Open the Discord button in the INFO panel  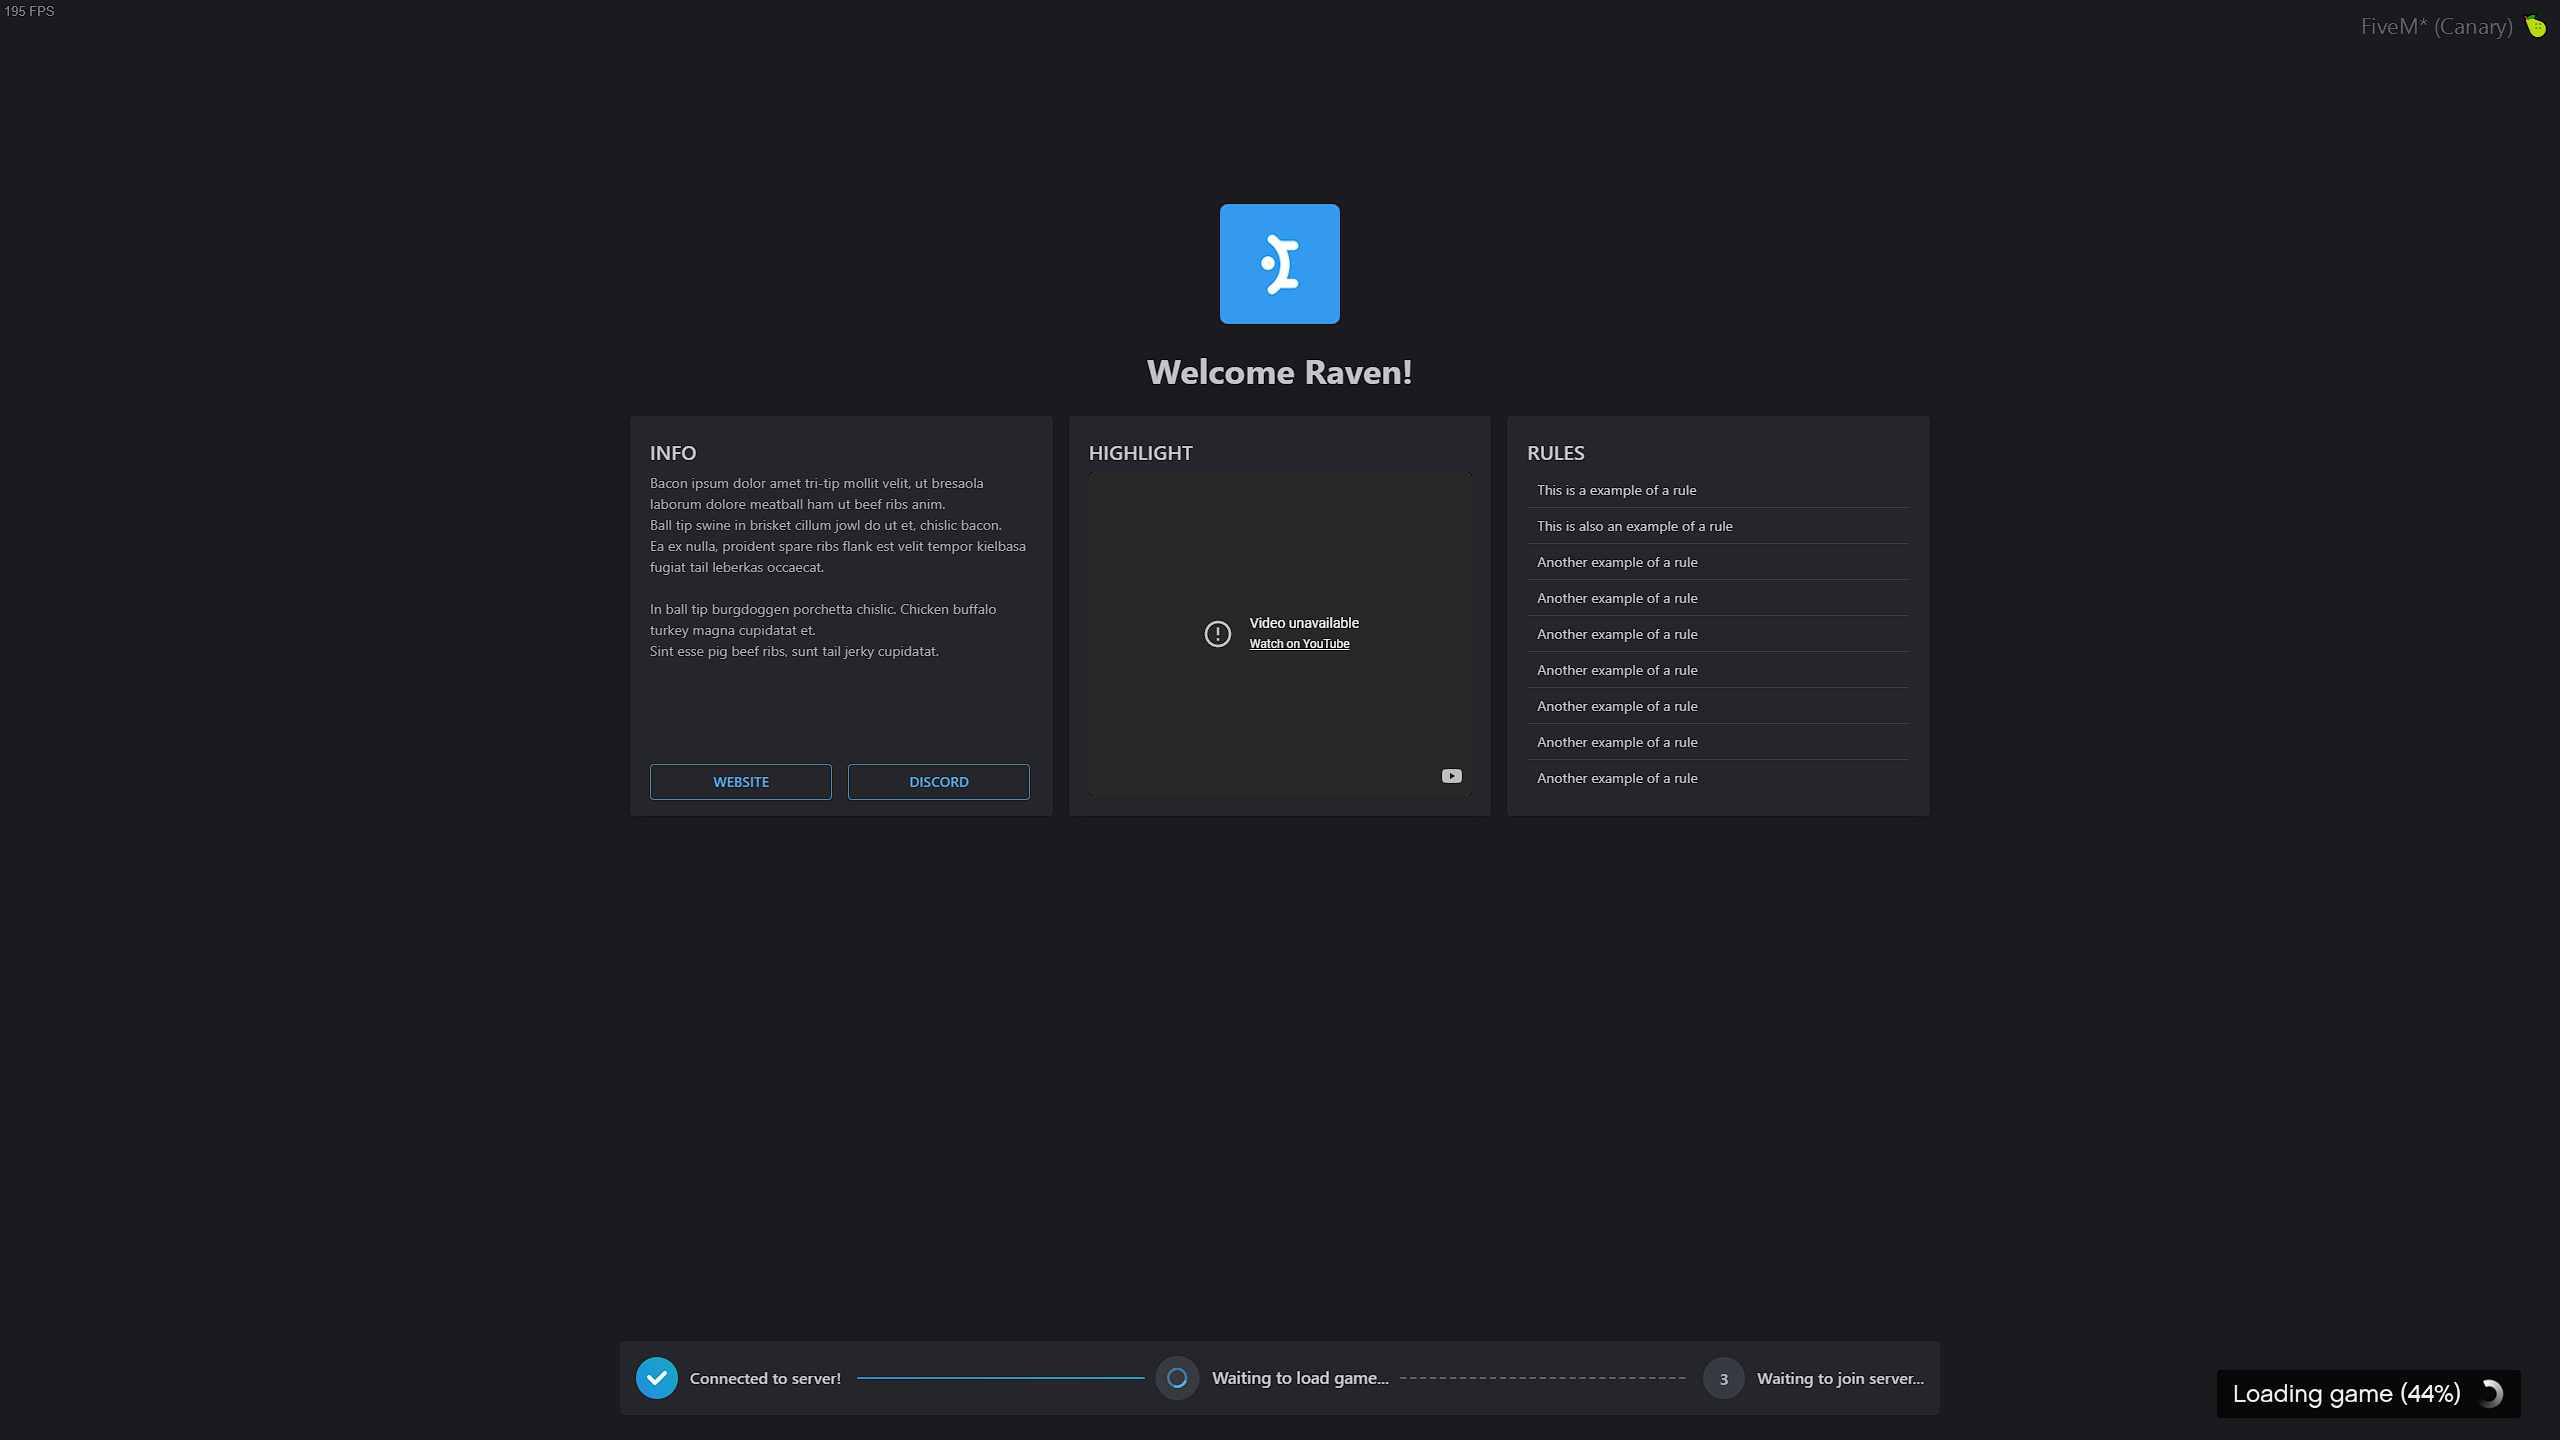[937, 781]
